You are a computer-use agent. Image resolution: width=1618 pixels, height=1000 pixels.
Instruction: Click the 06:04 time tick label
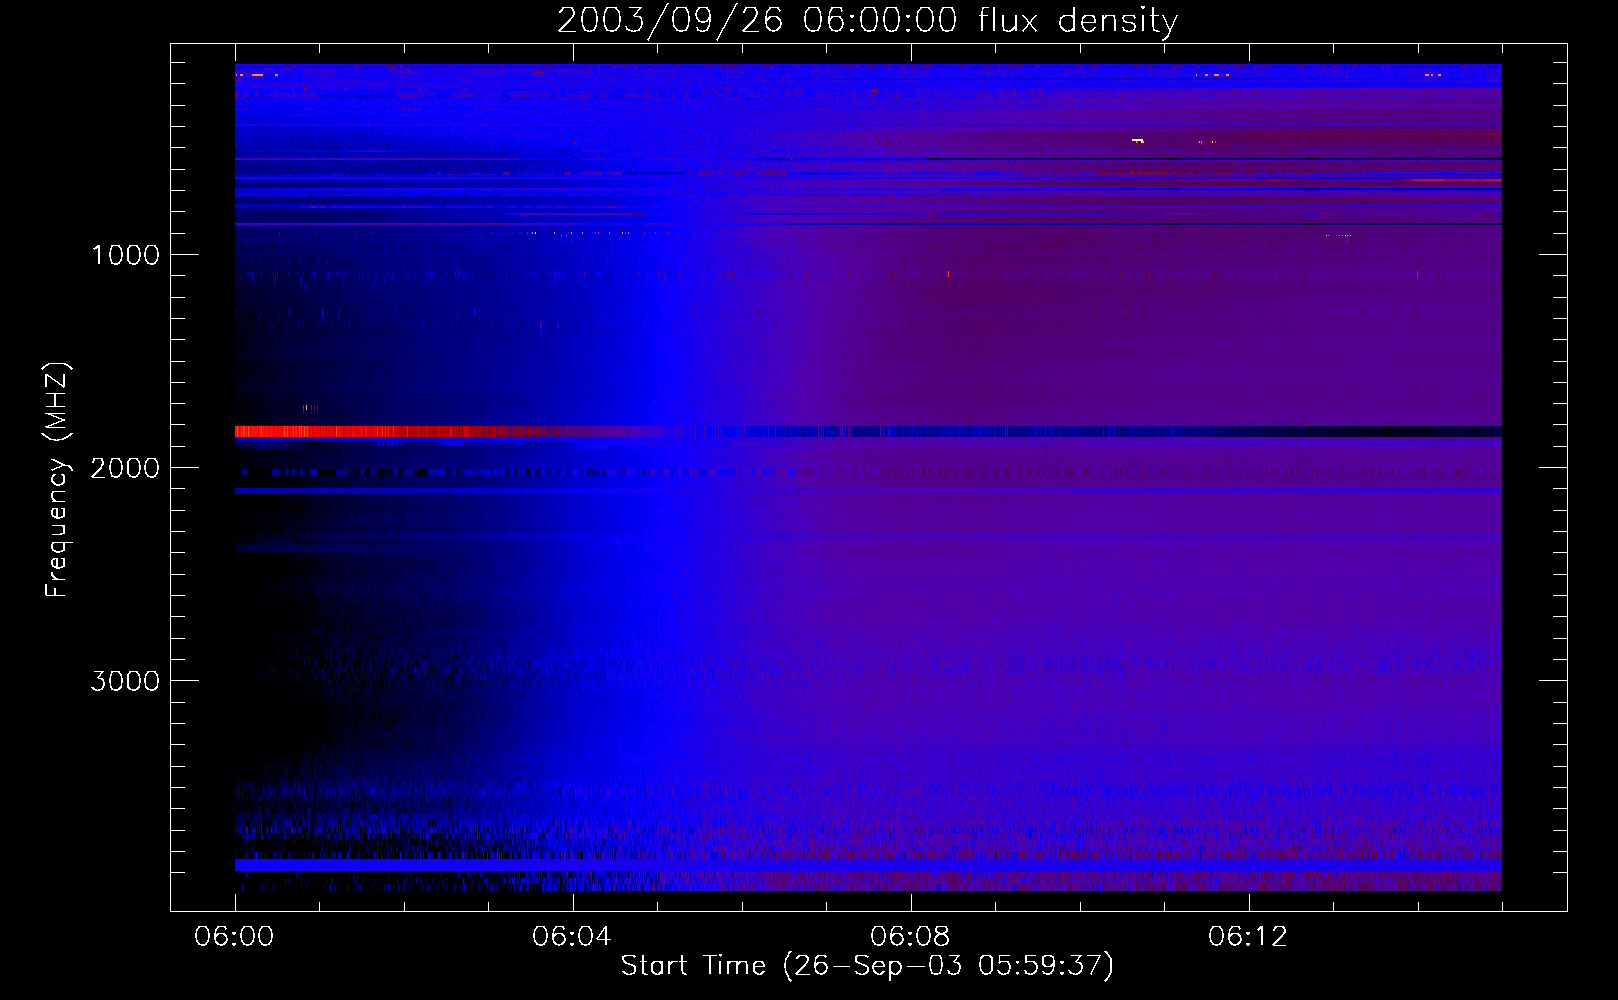(572, 937)
